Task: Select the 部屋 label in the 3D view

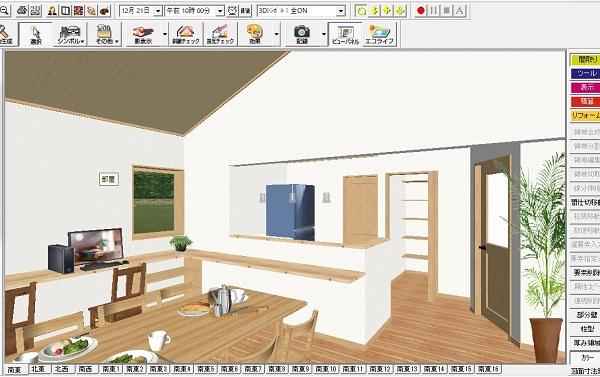Action: click(109, 179)
